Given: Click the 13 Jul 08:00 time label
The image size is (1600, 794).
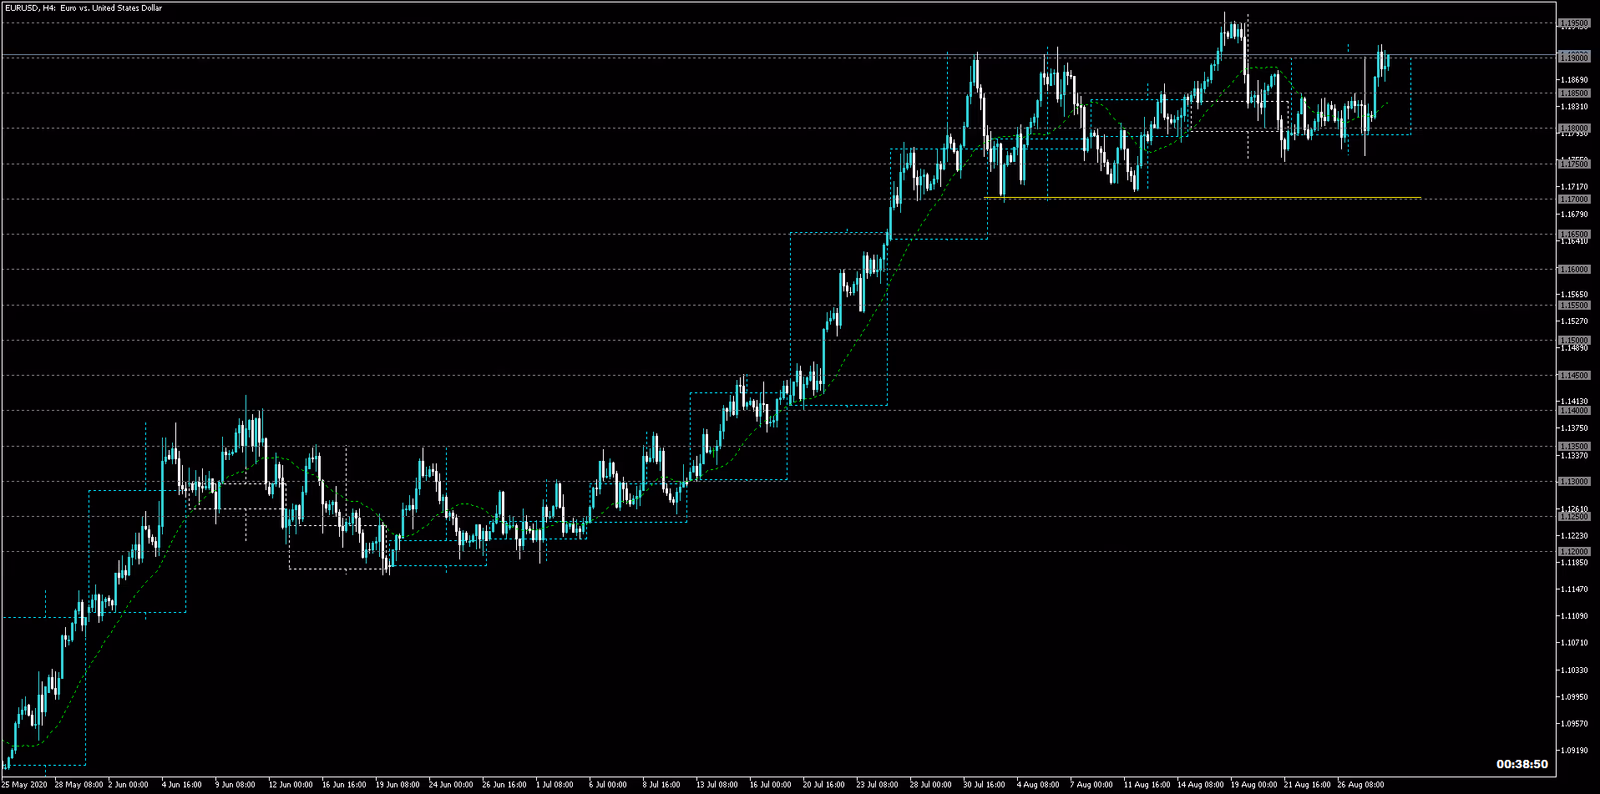Looking at the screenshot, I should tap(717, 785).
